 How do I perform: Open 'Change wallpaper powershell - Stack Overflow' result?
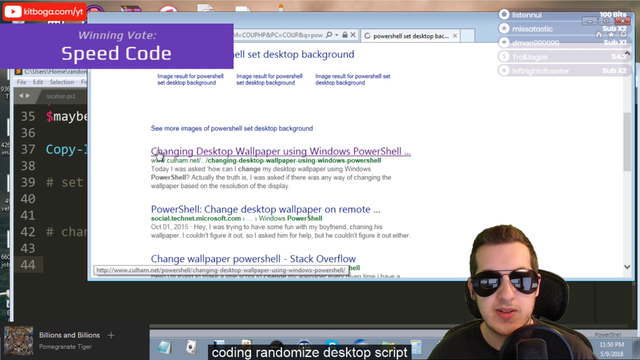pos(253,259)
